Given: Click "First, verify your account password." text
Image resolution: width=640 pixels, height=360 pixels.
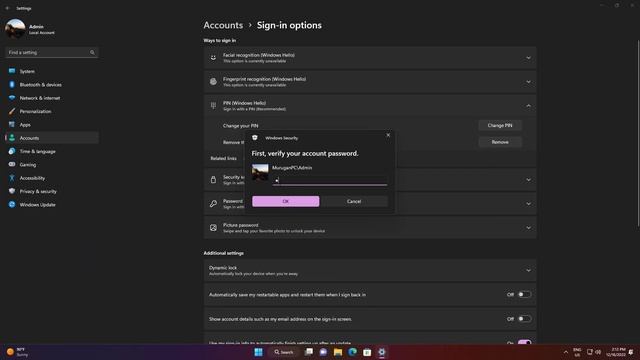Looking at the screenshot, I should pos(305,153).
